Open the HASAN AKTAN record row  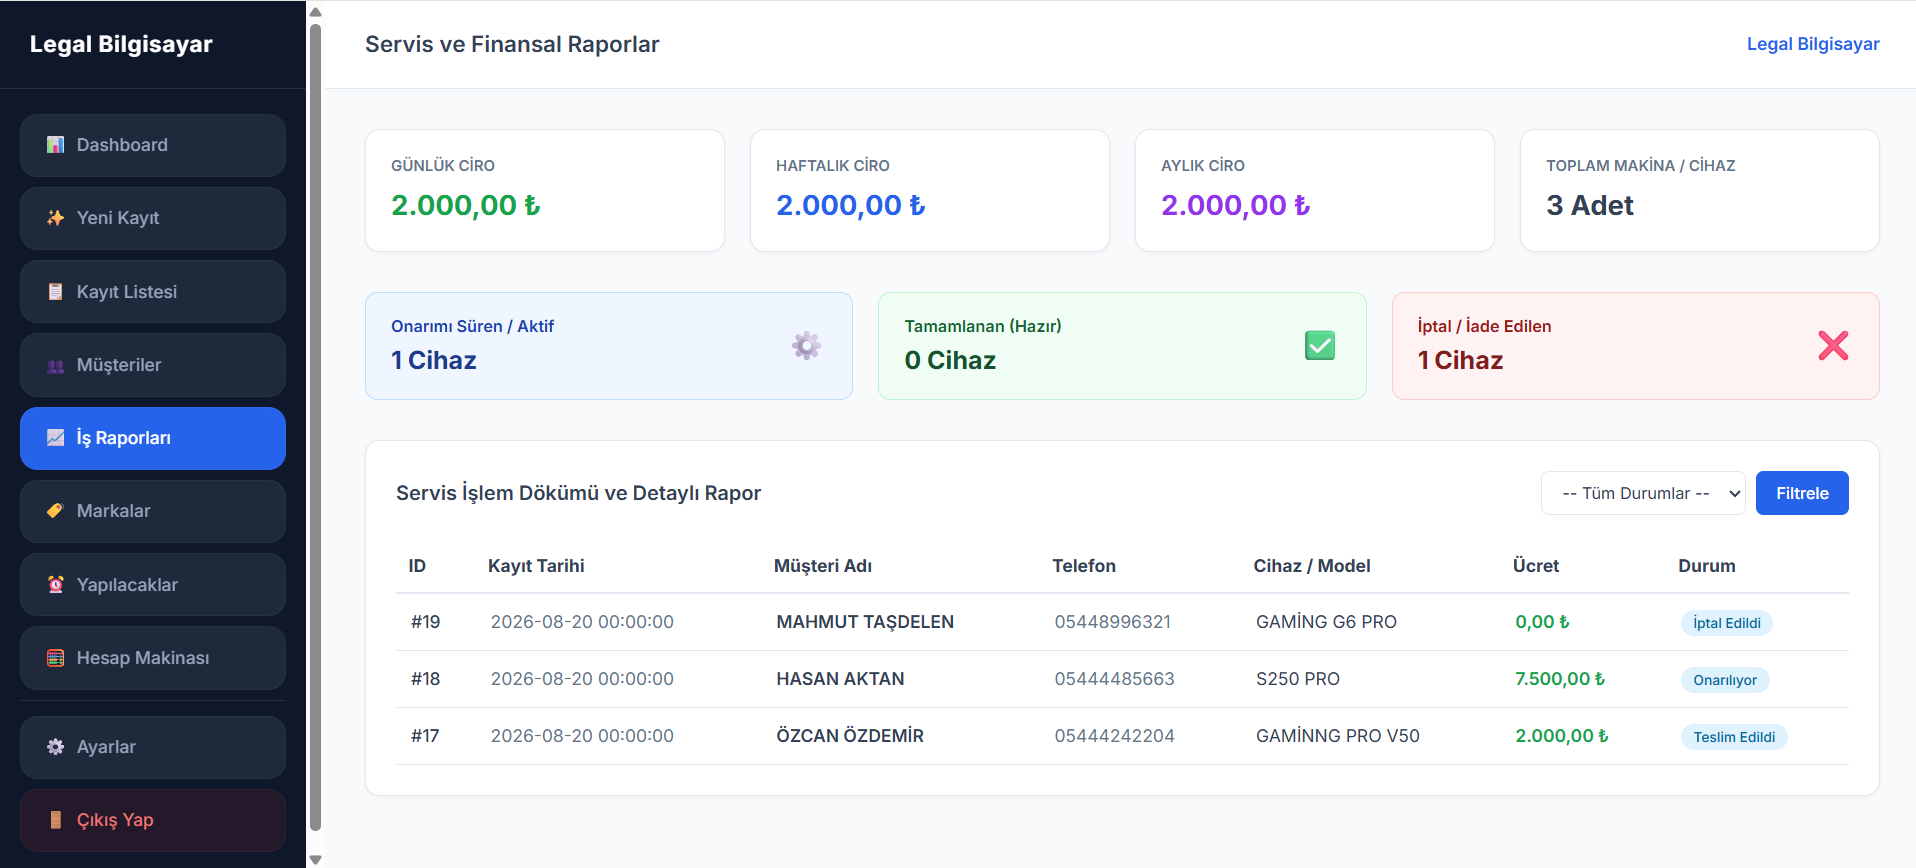1122,679
